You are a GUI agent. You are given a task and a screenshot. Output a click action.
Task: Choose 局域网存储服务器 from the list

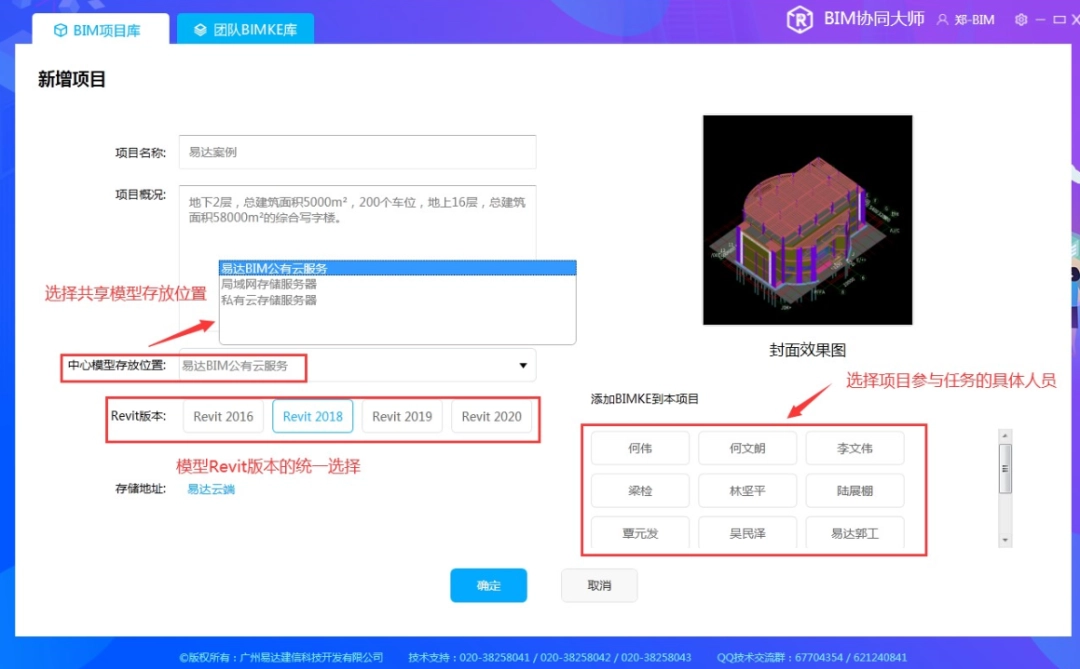tap(269, 284)
